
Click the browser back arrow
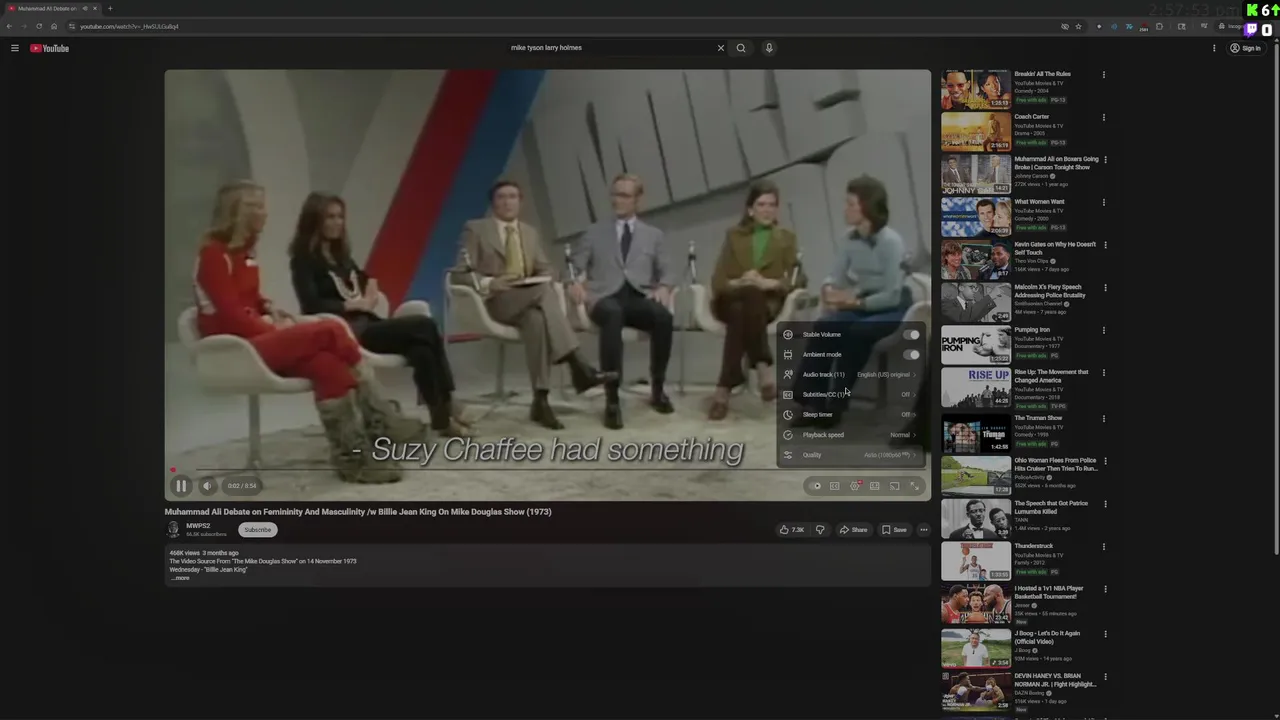click(9, 26)
